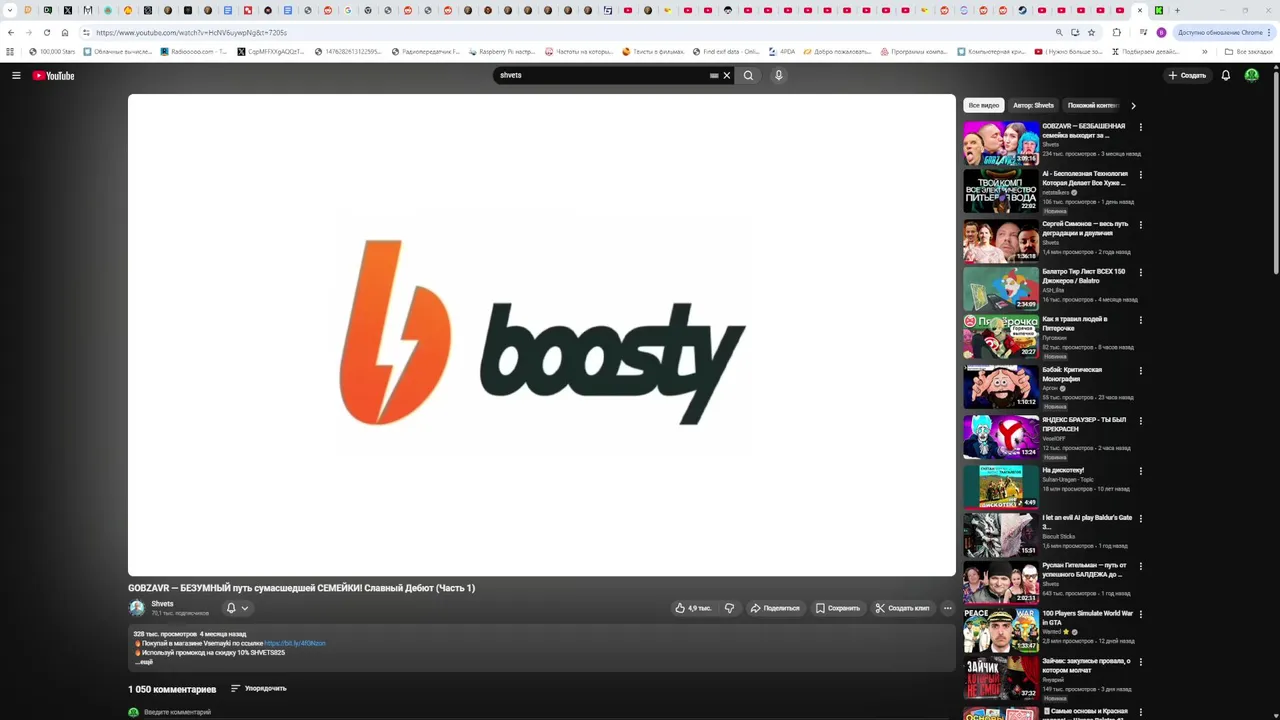Like the video with thumbs up

(692, 608)
